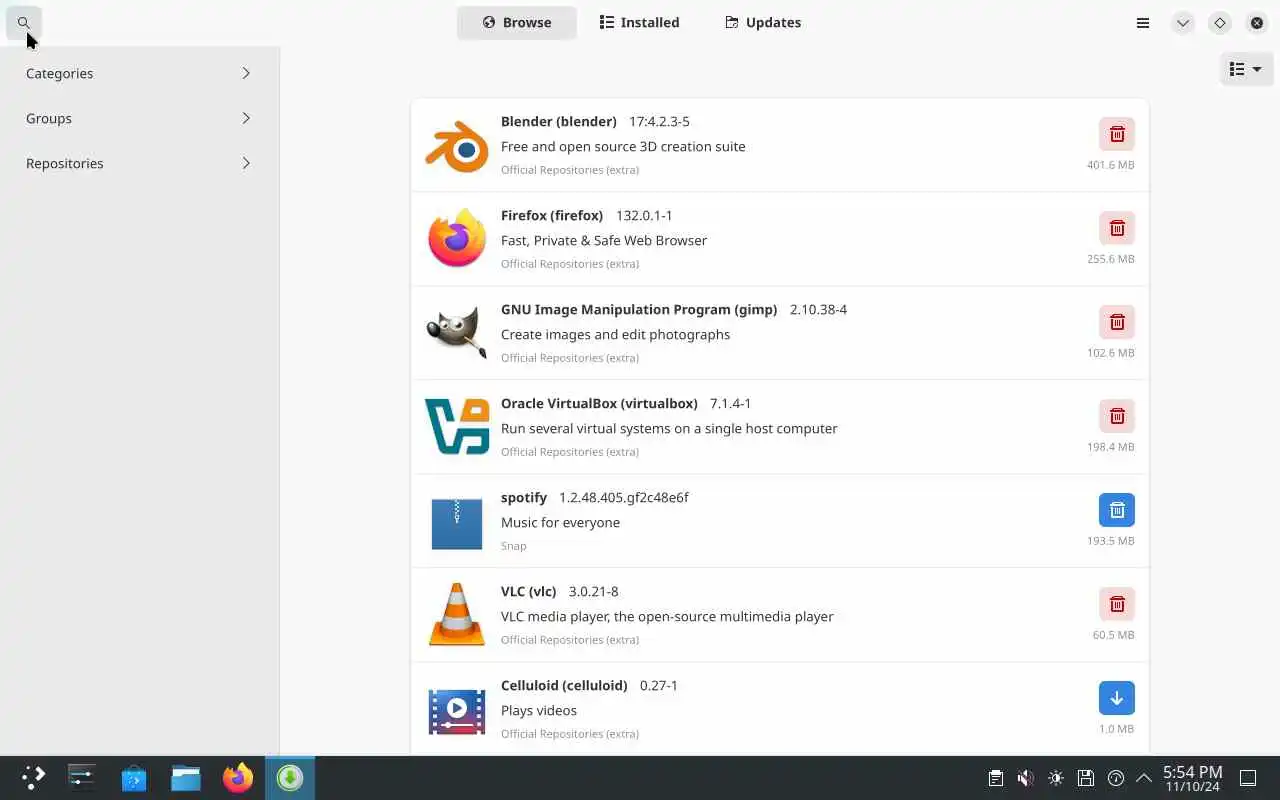Show hidden system tray icons
This screenshot has height=800, width=1280.
(1145, 778)
